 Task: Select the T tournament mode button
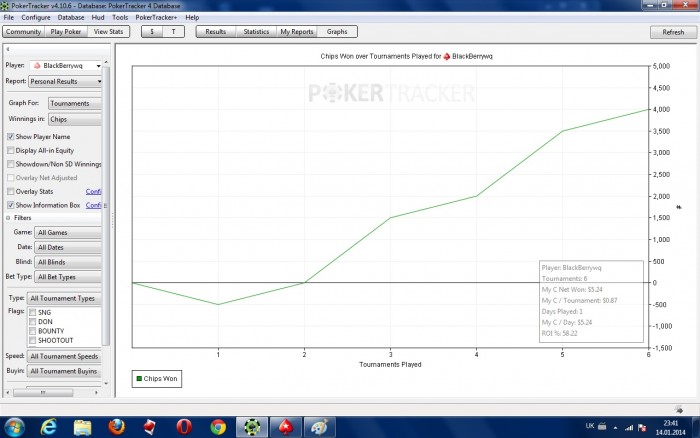[174, 32]
